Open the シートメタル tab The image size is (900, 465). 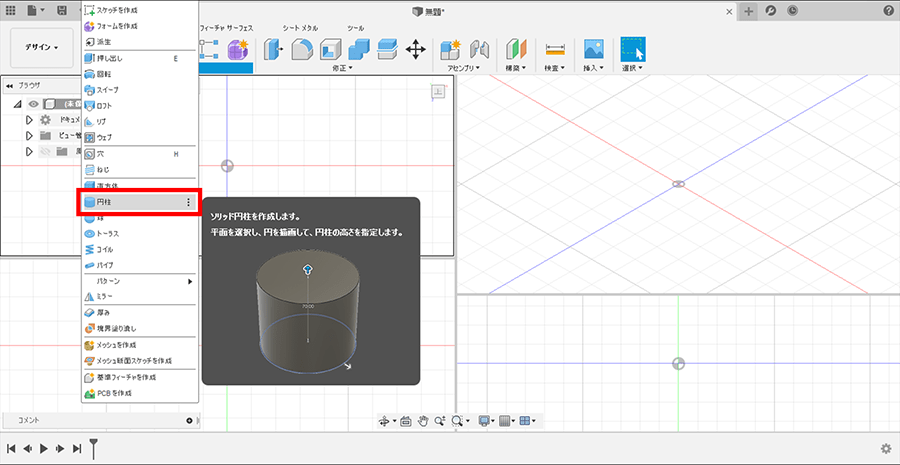point(299,28)
